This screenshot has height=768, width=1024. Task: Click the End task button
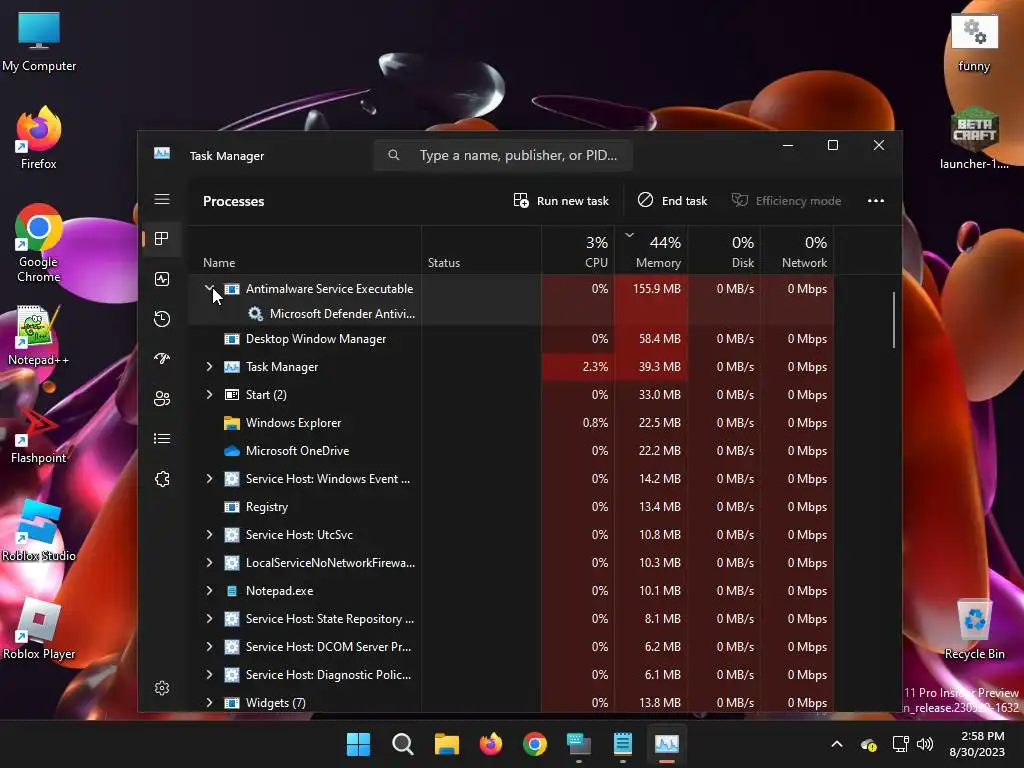coord(673,200)
